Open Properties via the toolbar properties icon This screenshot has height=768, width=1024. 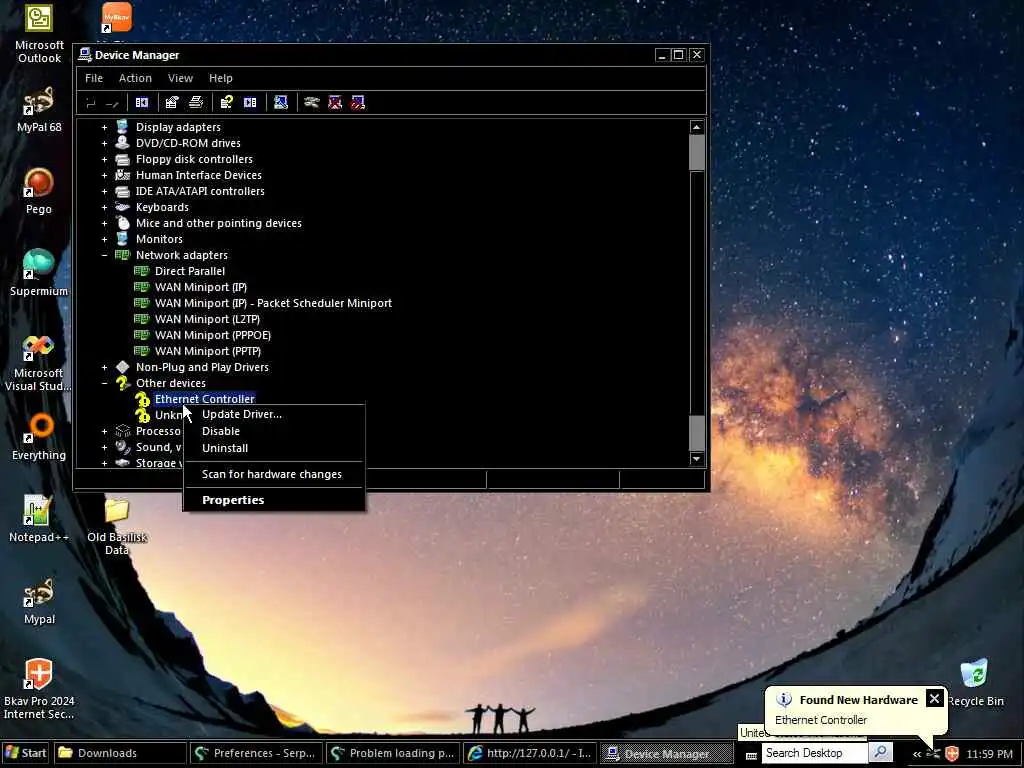[x=172, y=103]
